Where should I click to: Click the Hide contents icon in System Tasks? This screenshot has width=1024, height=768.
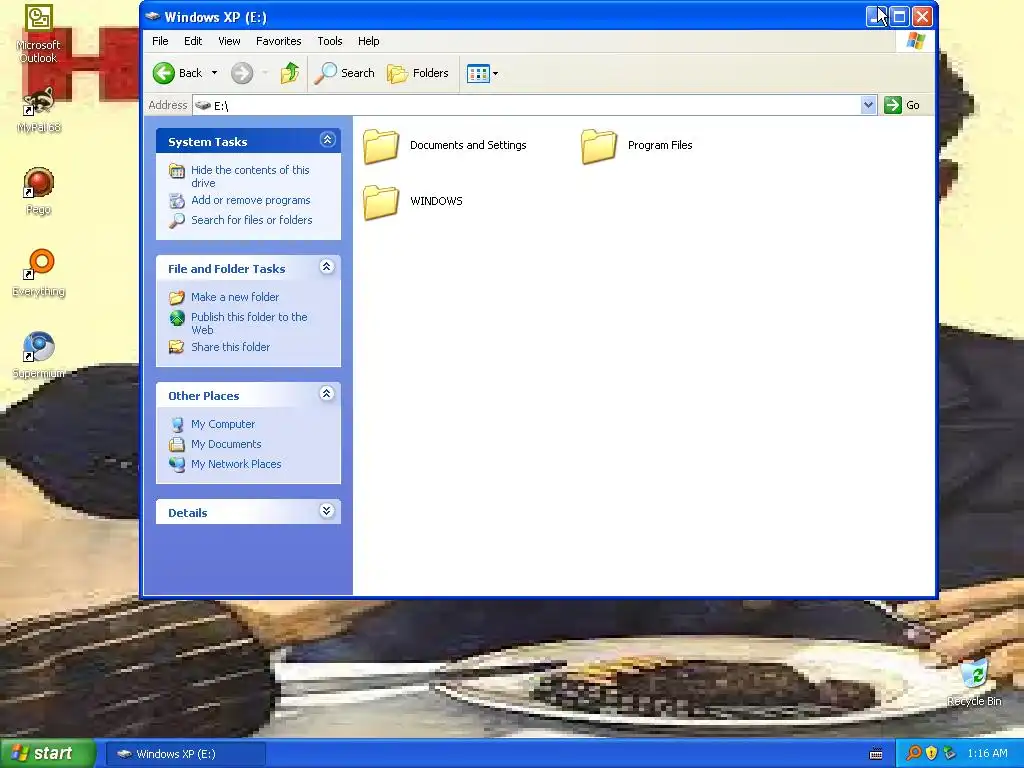pyautogui.click(x=177, y=171)
